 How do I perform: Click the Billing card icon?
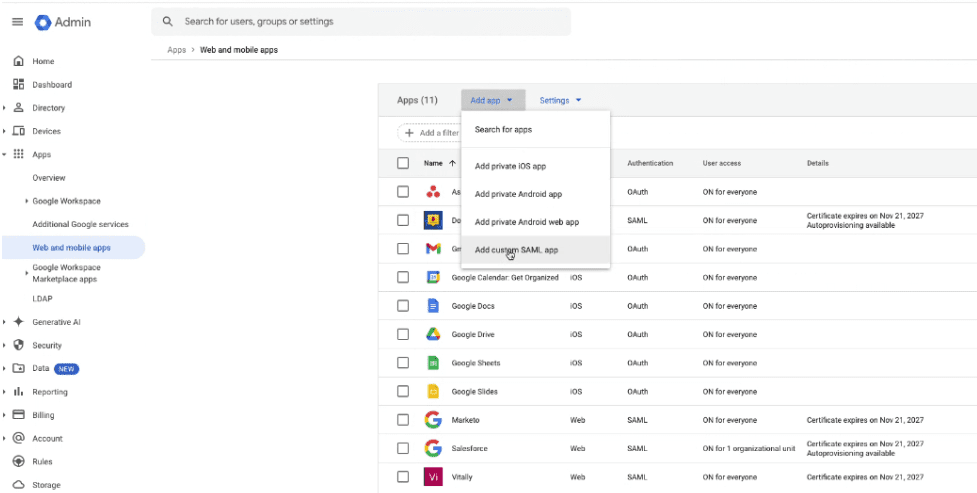pyautogui.click(x=19, y=414)
